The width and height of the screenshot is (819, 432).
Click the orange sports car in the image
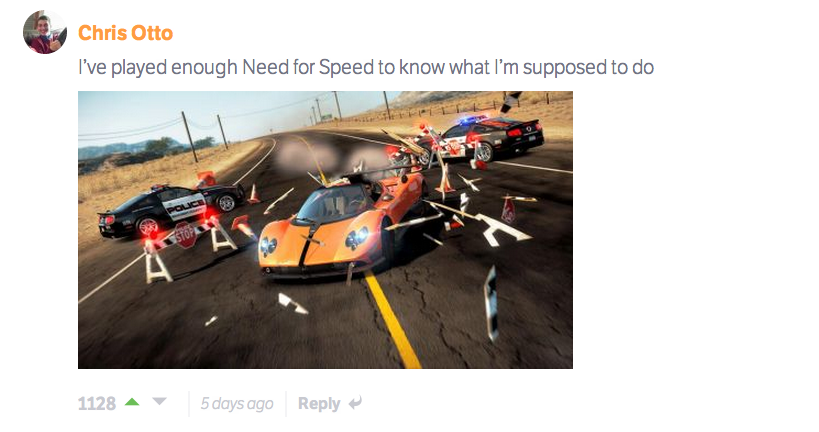pyautogui.click(x=342, y=225)
